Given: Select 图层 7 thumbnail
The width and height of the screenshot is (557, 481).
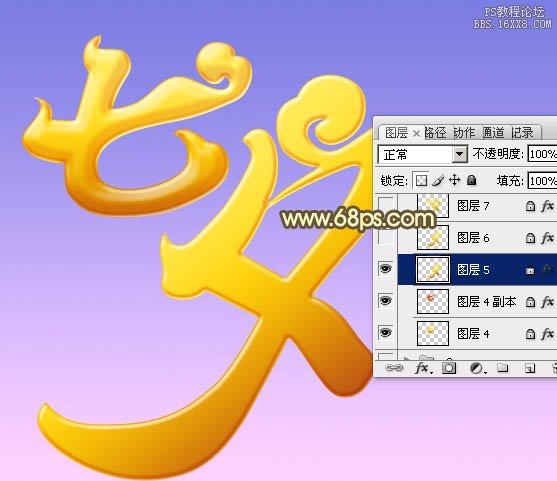Looking at the screenshot, I should point(433,205).
